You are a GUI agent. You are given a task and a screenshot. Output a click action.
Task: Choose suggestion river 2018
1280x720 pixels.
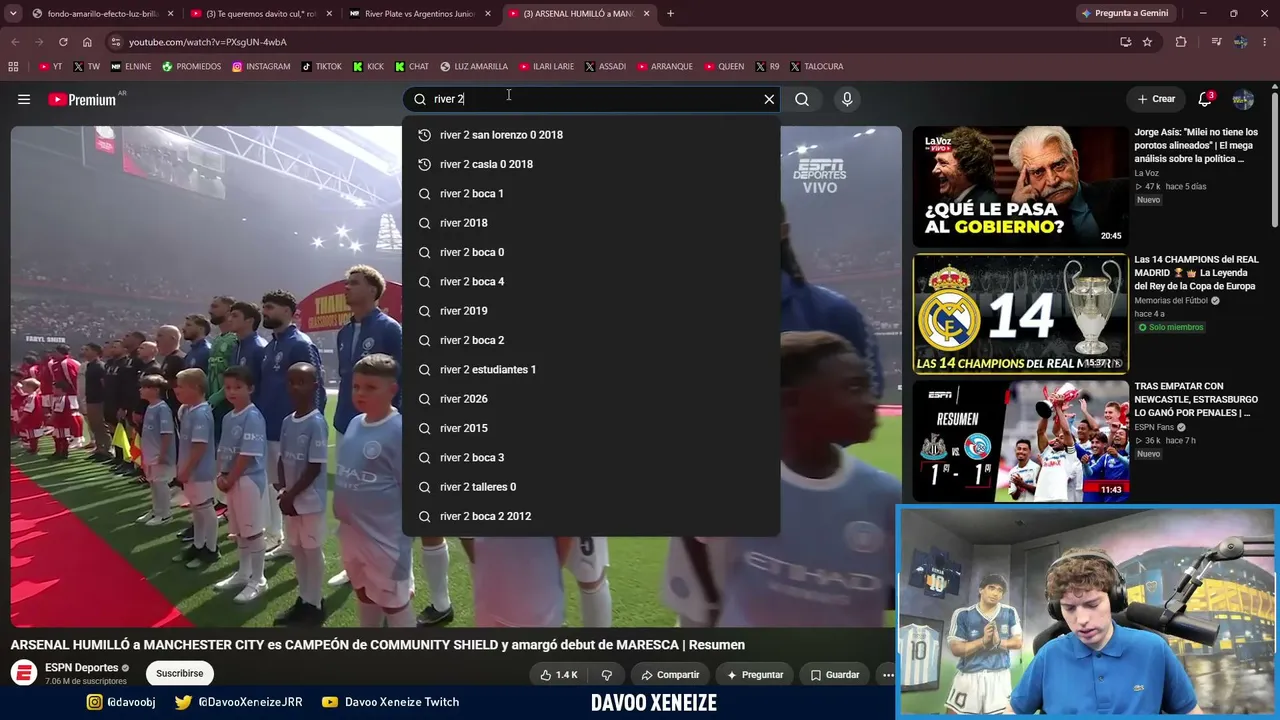591,223
